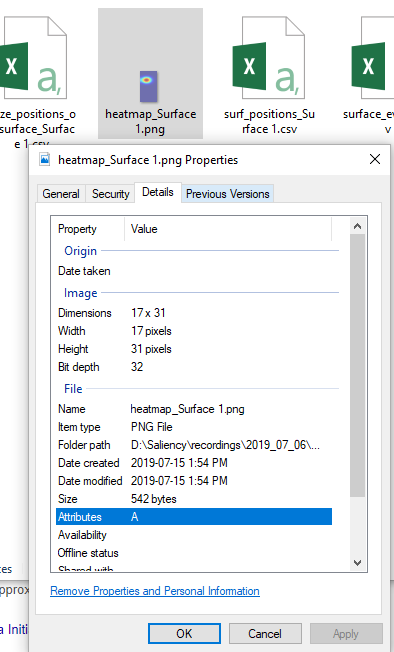Open the Previous Versions tab

pyautogui.click(x=227, y=194)
